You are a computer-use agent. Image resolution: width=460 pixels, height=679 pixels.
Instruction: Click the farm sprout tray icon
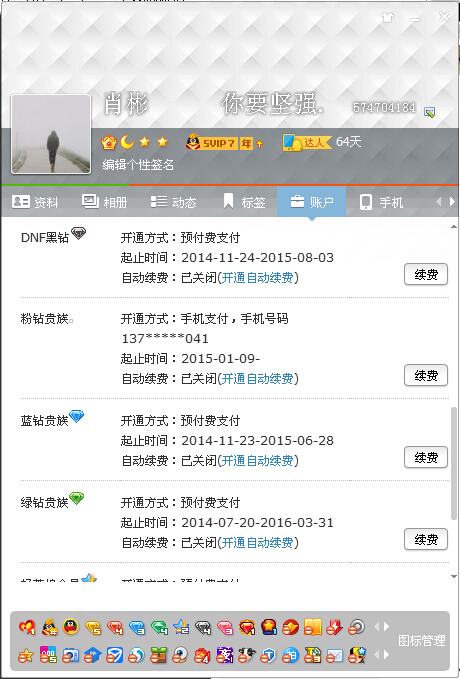[158, 656]
